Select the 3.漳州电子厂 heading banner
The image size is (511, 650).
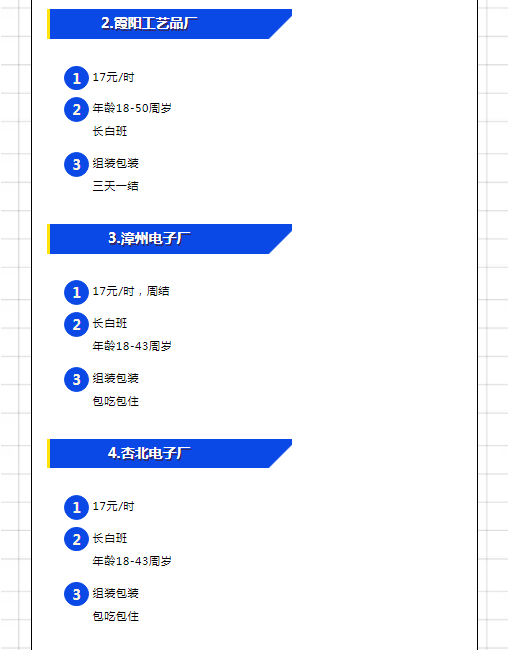point(170,239)
